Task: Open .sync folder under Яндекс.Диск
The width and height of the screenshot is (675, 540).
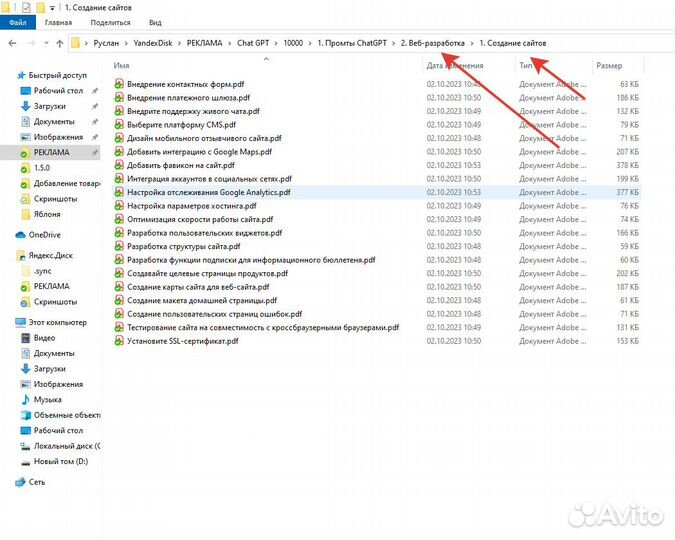Action: click(x=42, y=271)
